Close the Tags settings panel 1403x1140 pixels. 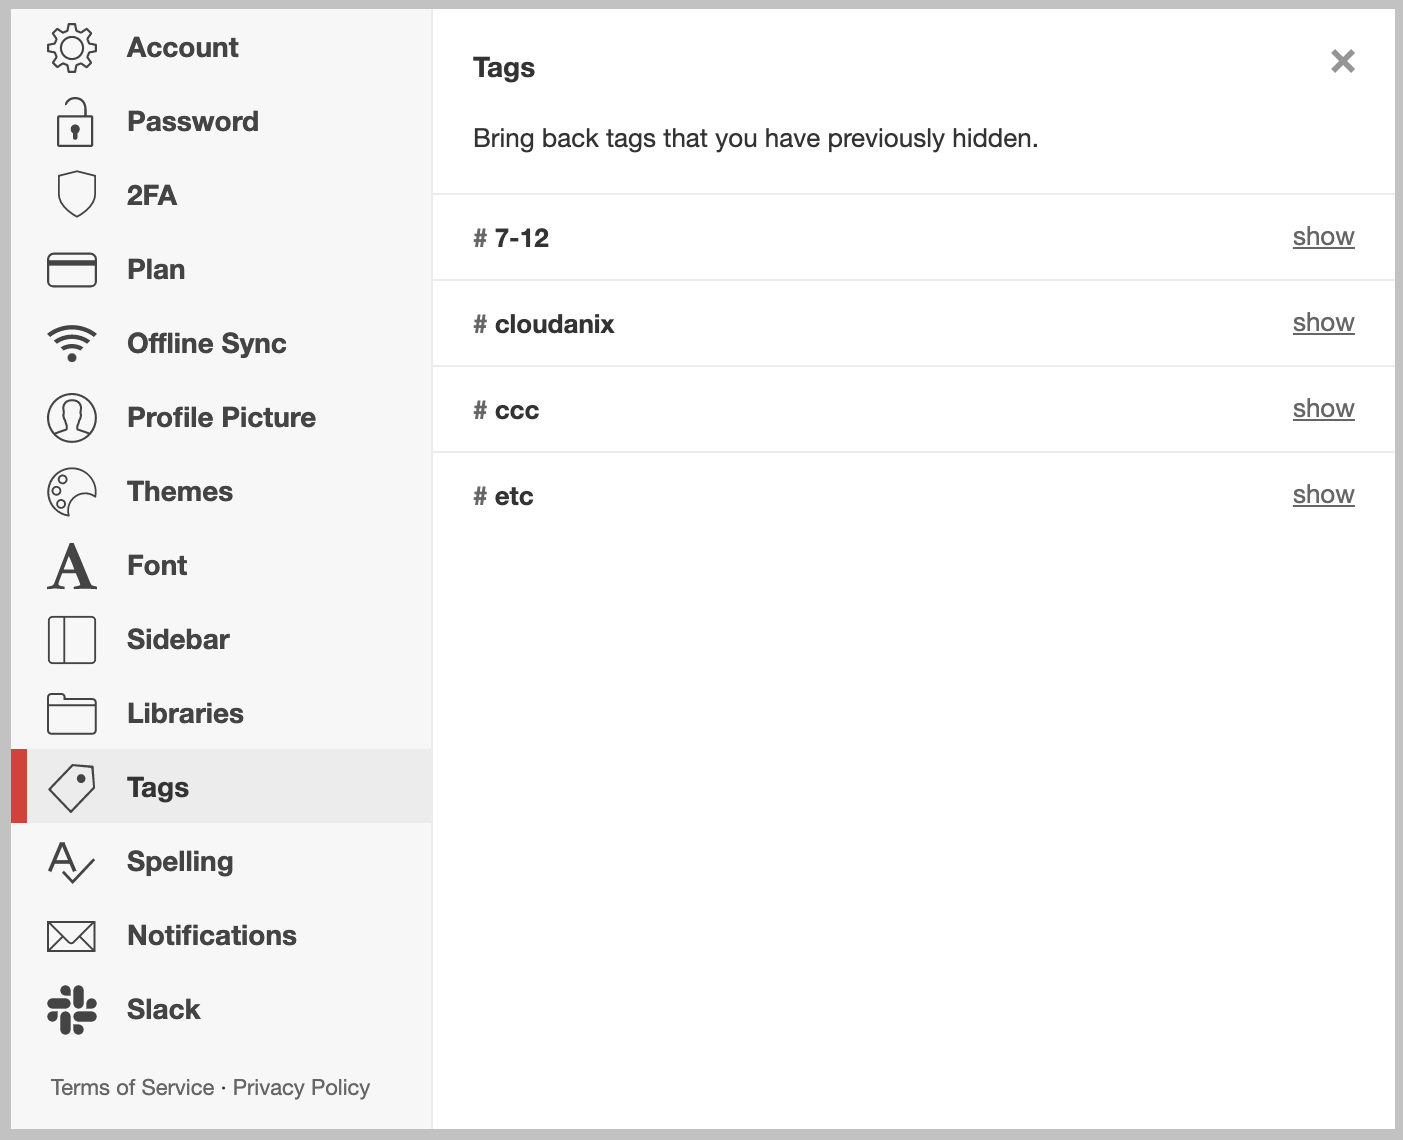[1343, 62]
